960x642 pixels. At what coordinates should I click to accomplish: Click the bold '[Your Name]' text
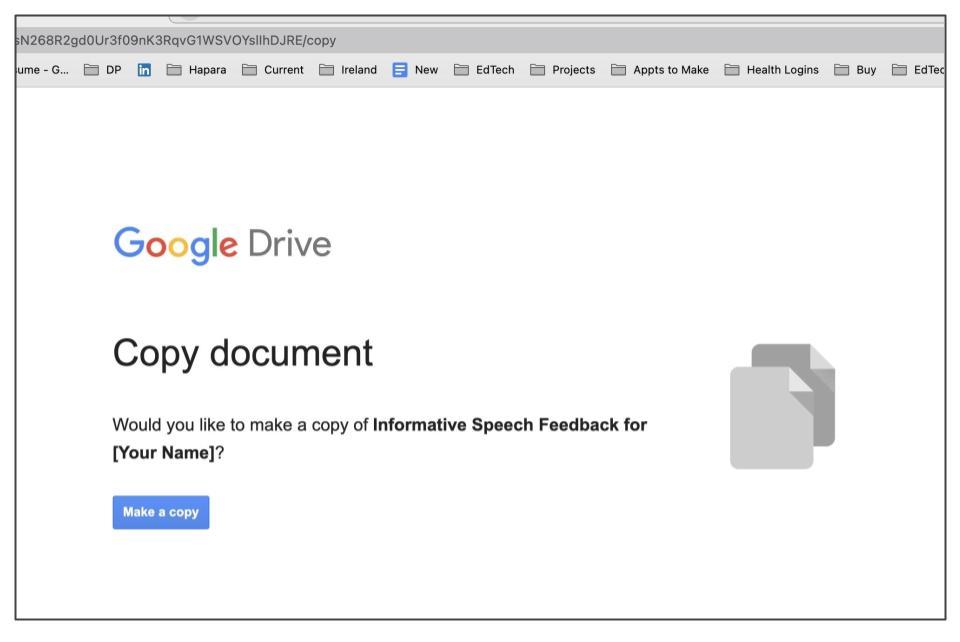[163, 453]
